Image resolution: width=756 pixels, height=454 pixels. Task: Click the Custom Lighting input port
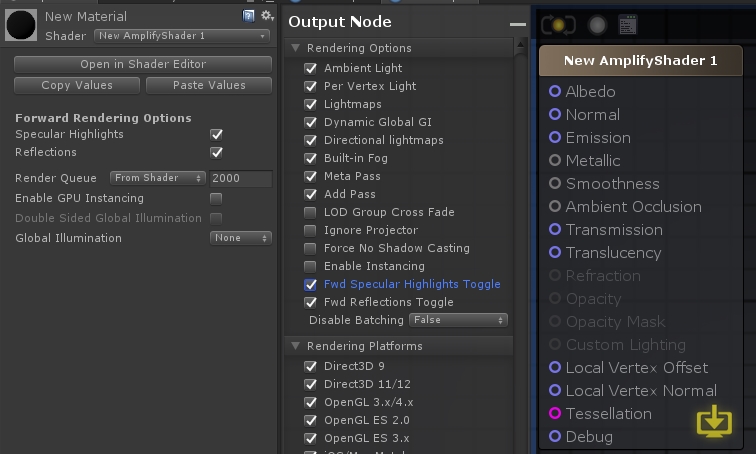(555, 344)
